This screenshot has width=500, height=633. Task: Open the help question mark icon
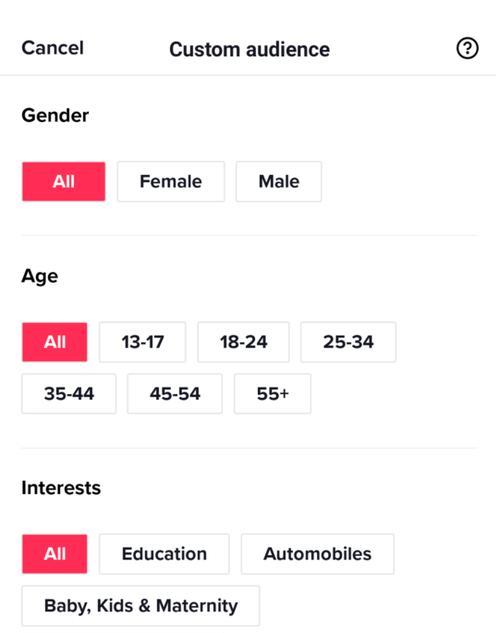click(x=467, y=48)
